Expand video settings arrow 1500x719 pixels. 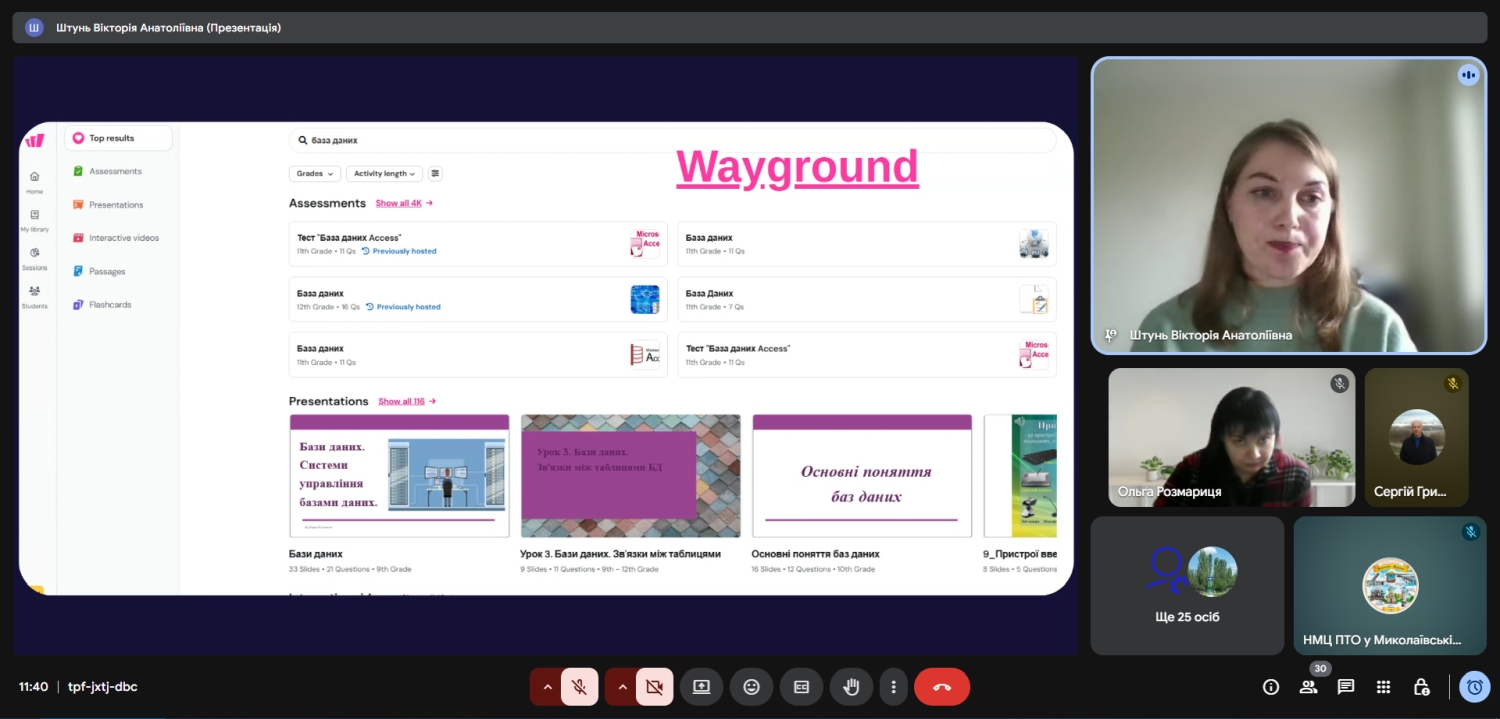point(622,687)
